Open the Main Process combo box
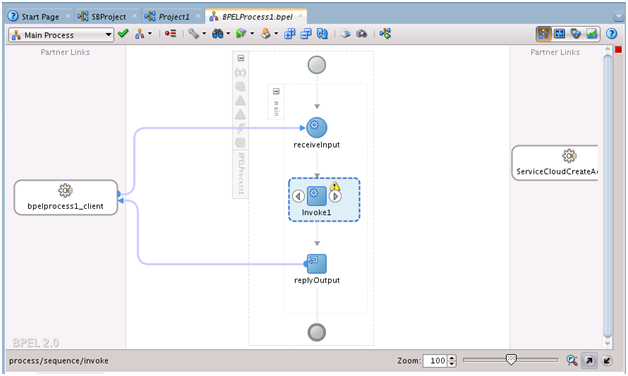This screenshot has height=376, width=628. tap(61, 35)
